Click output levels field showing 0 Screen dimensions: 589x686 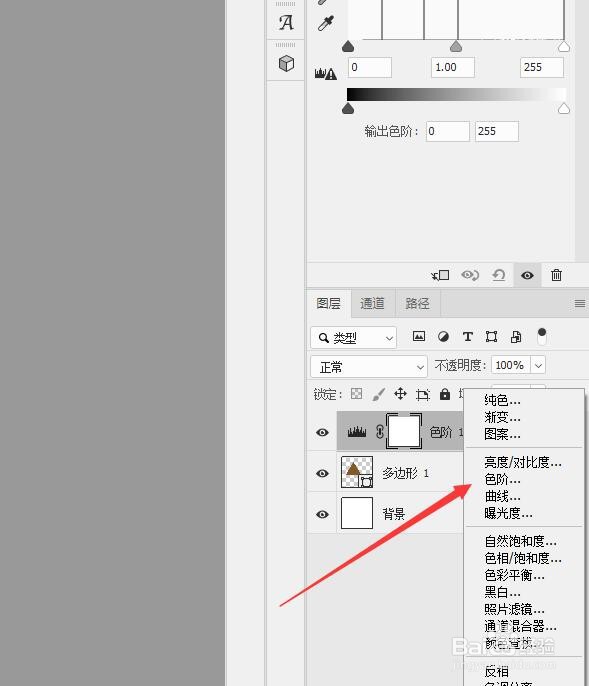(x=448, y=131)
